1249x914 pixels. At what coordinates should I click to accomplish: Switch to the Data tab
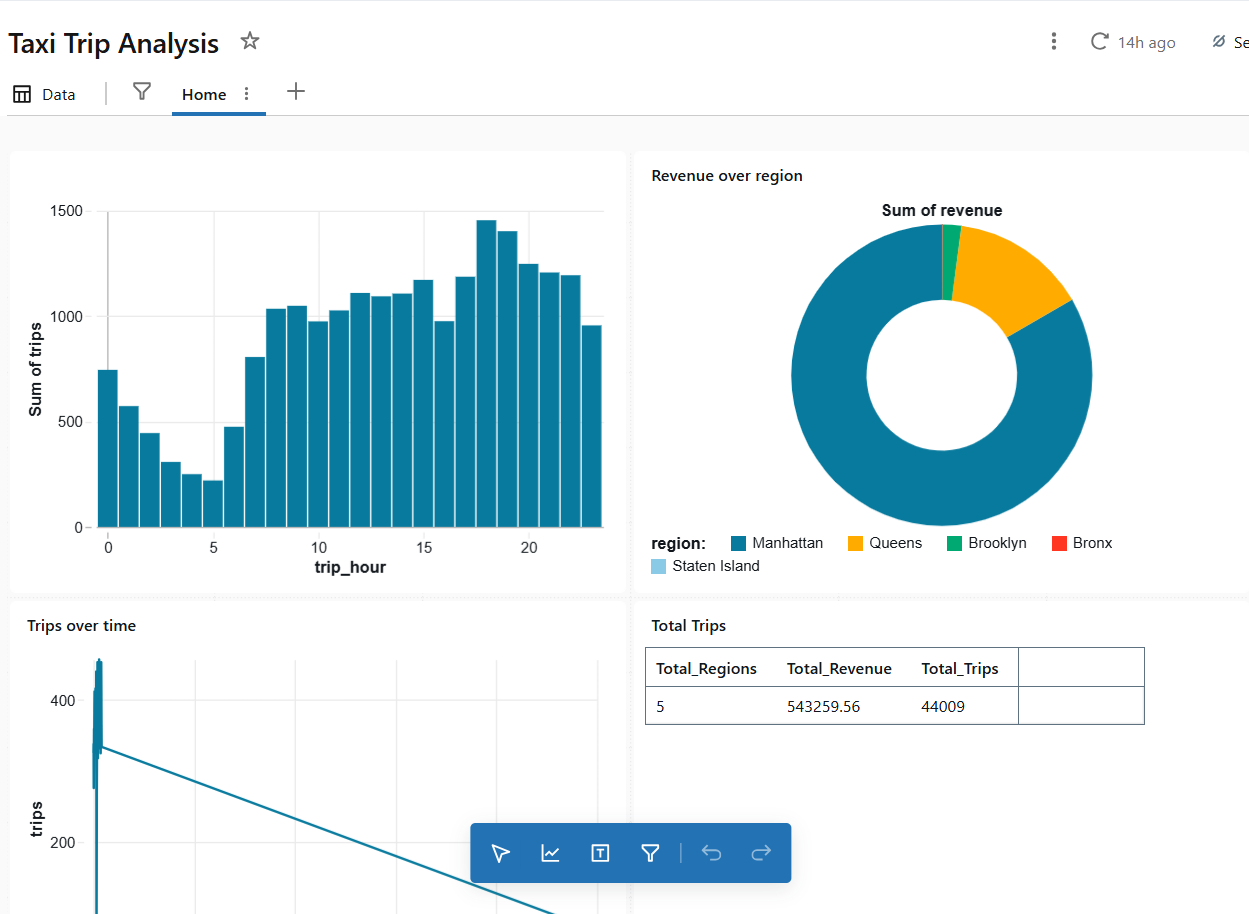(44, 93)
